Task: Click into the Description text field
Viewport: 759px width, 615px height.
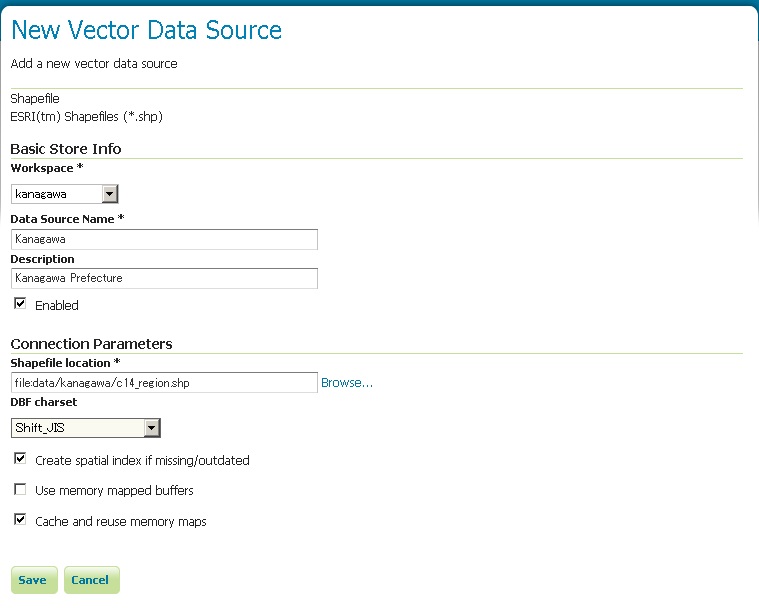Action: (x=164, y=278)
